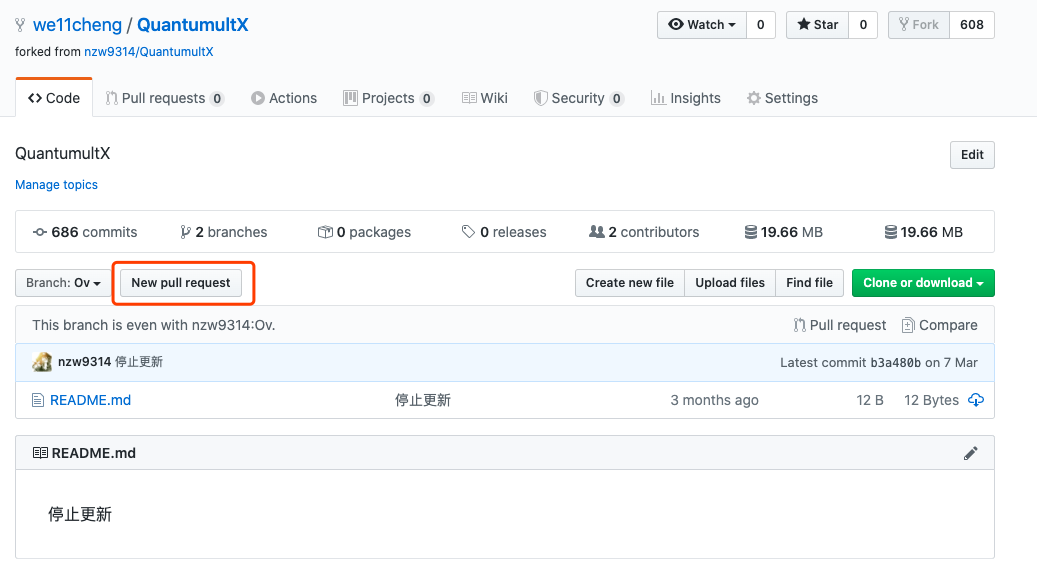Image resolution: width=1037 pixels, height=584 pixels.
Task: View the 0 releases page
Action: (504, 232)
